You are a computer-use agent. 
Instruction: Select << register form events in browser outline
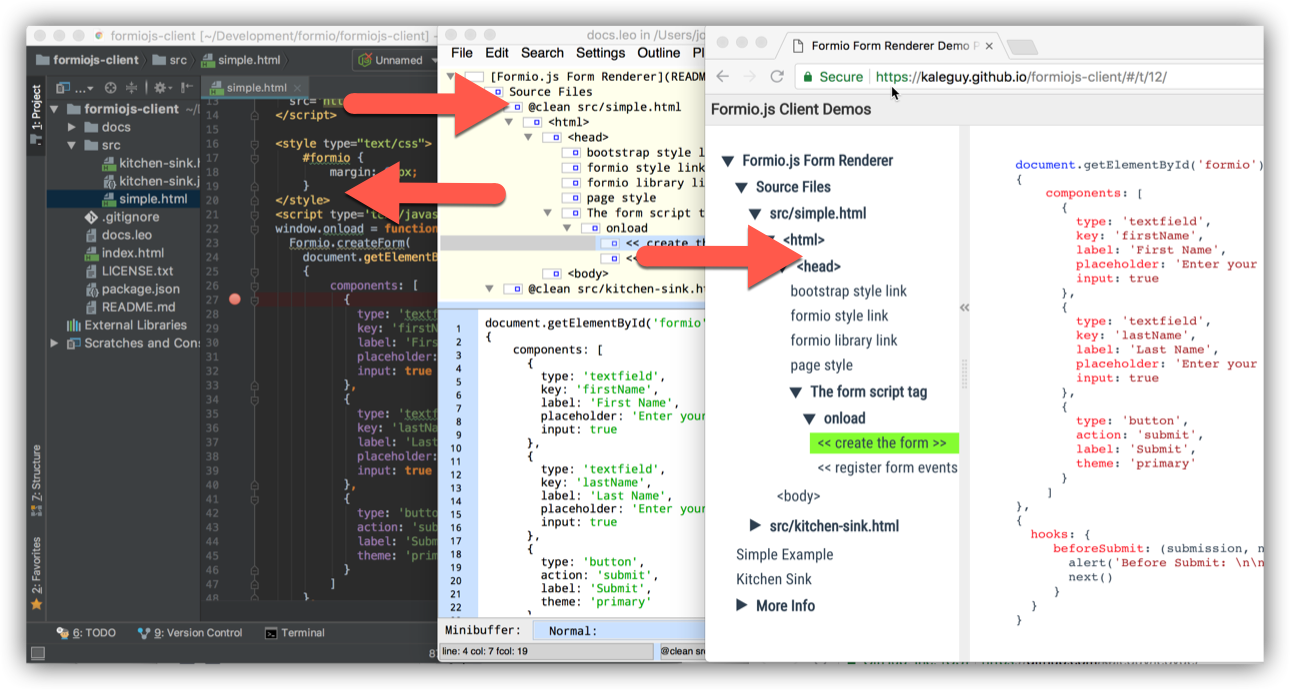pyautogui.click(x=887, y=467)
